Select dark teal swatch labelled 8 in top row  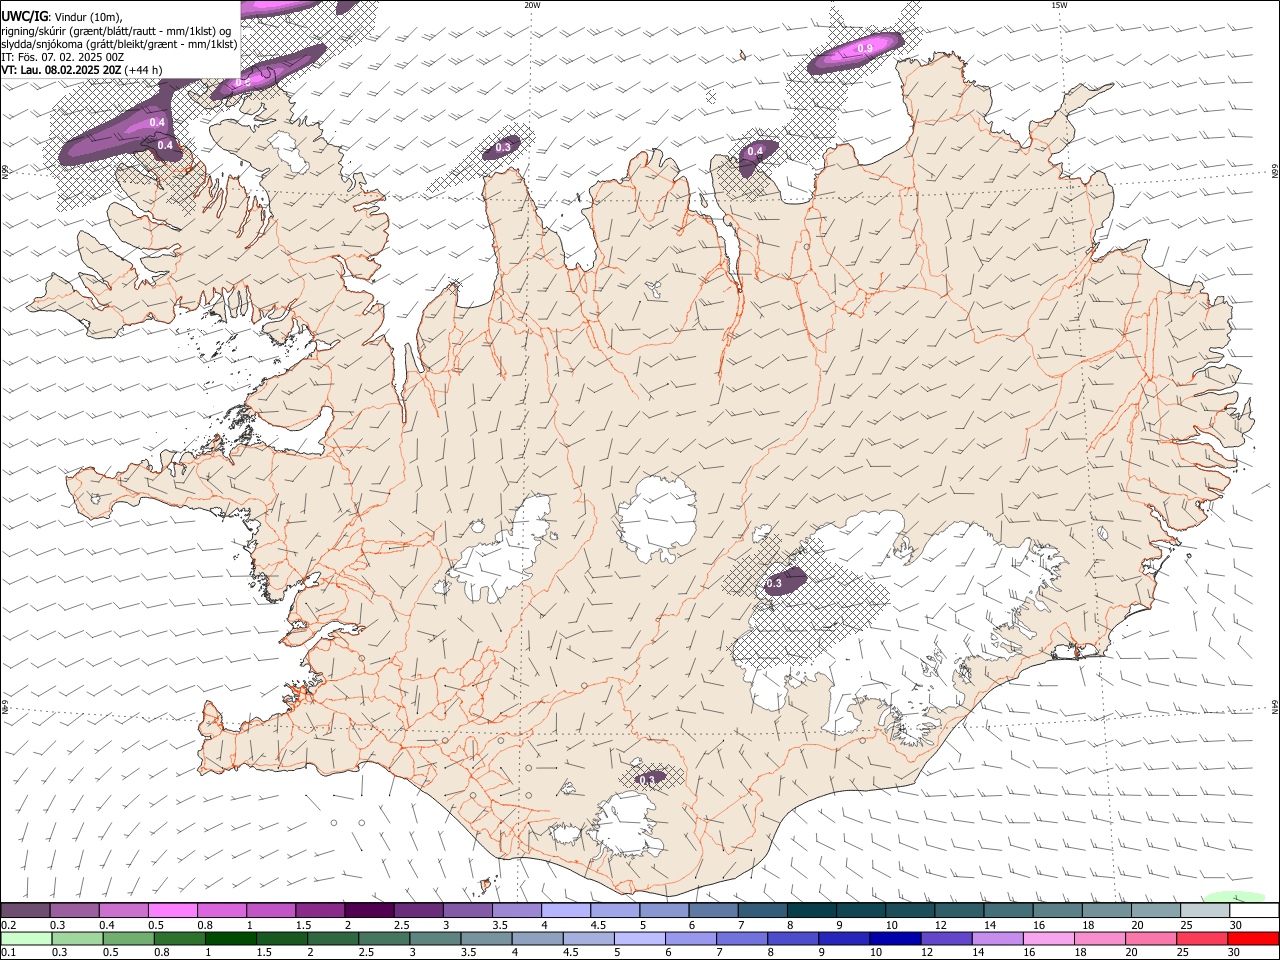812,911
